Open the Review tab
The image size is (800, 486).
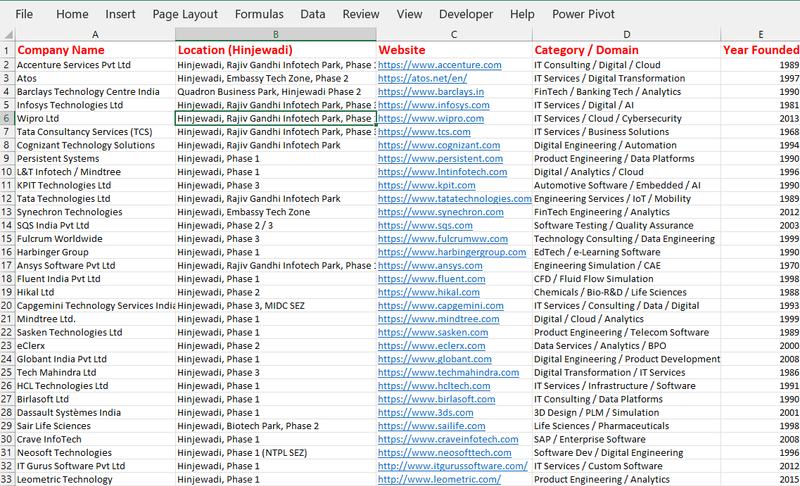(361, 14)
